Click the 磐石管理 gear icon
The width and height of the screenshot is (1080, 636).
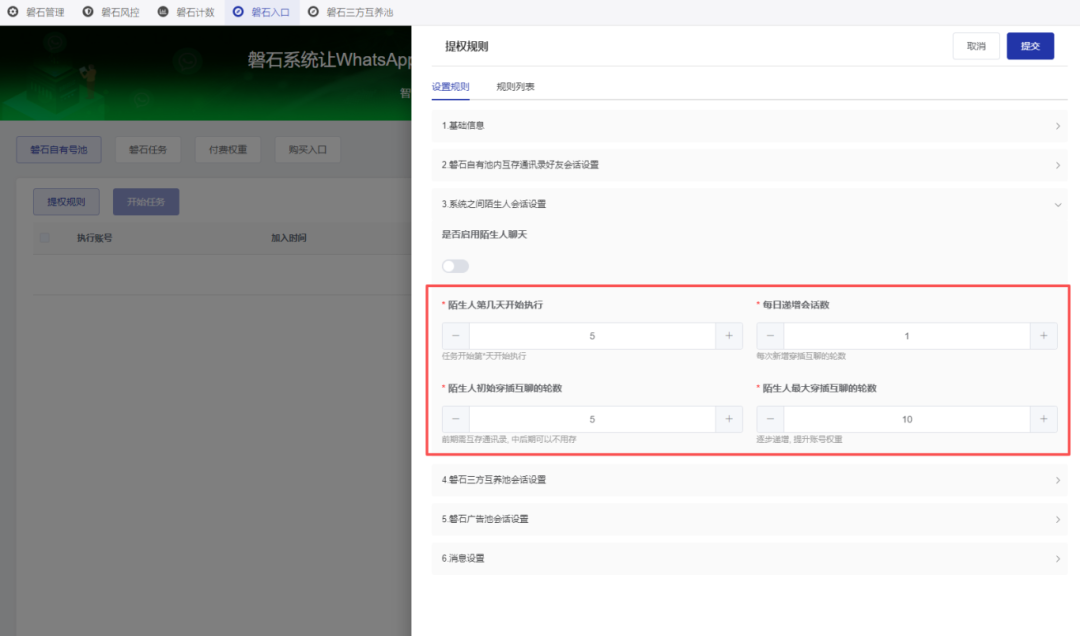[x=11, y=11]
